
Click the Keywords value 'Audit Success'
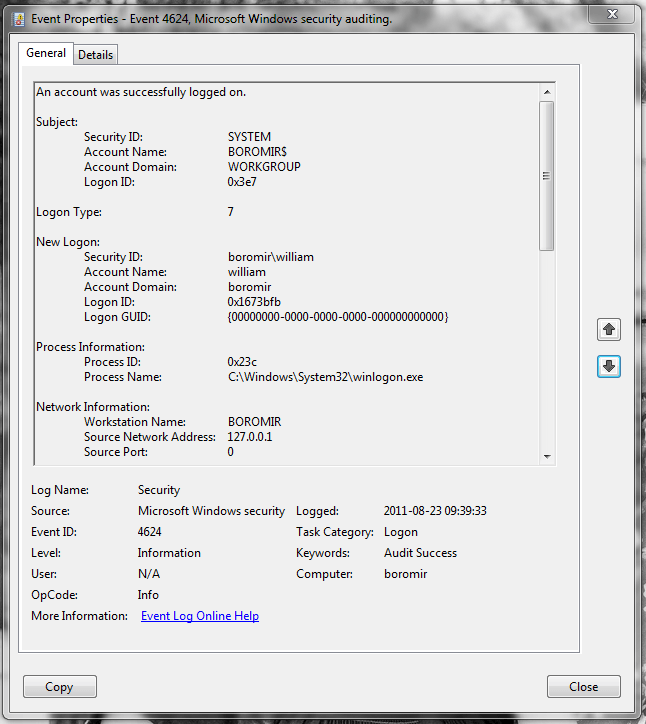click(420, 553)
